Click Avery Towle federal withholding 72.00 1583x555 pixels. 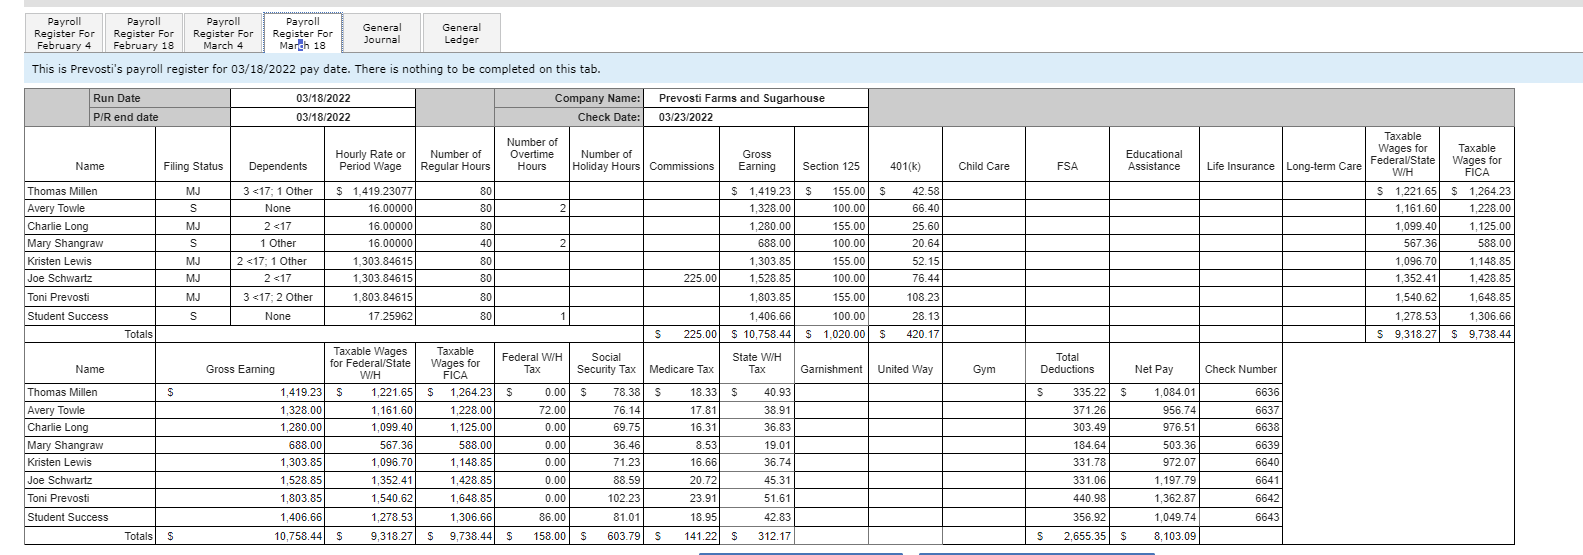(553, 410)
